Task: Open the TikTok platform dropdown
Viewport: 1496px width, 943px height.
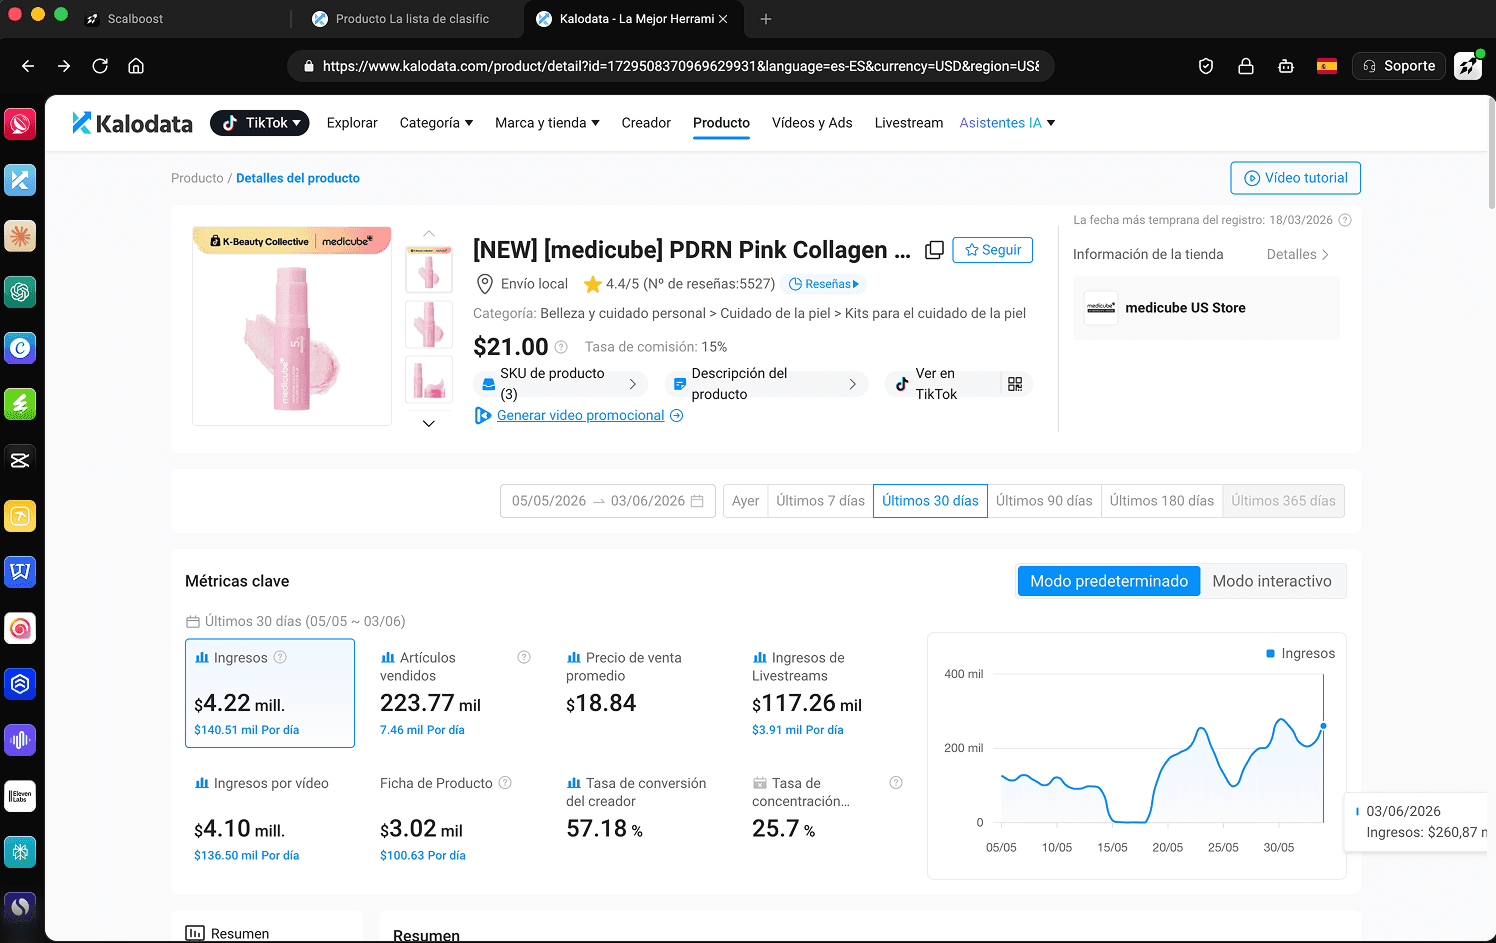Action: point(260,123)
